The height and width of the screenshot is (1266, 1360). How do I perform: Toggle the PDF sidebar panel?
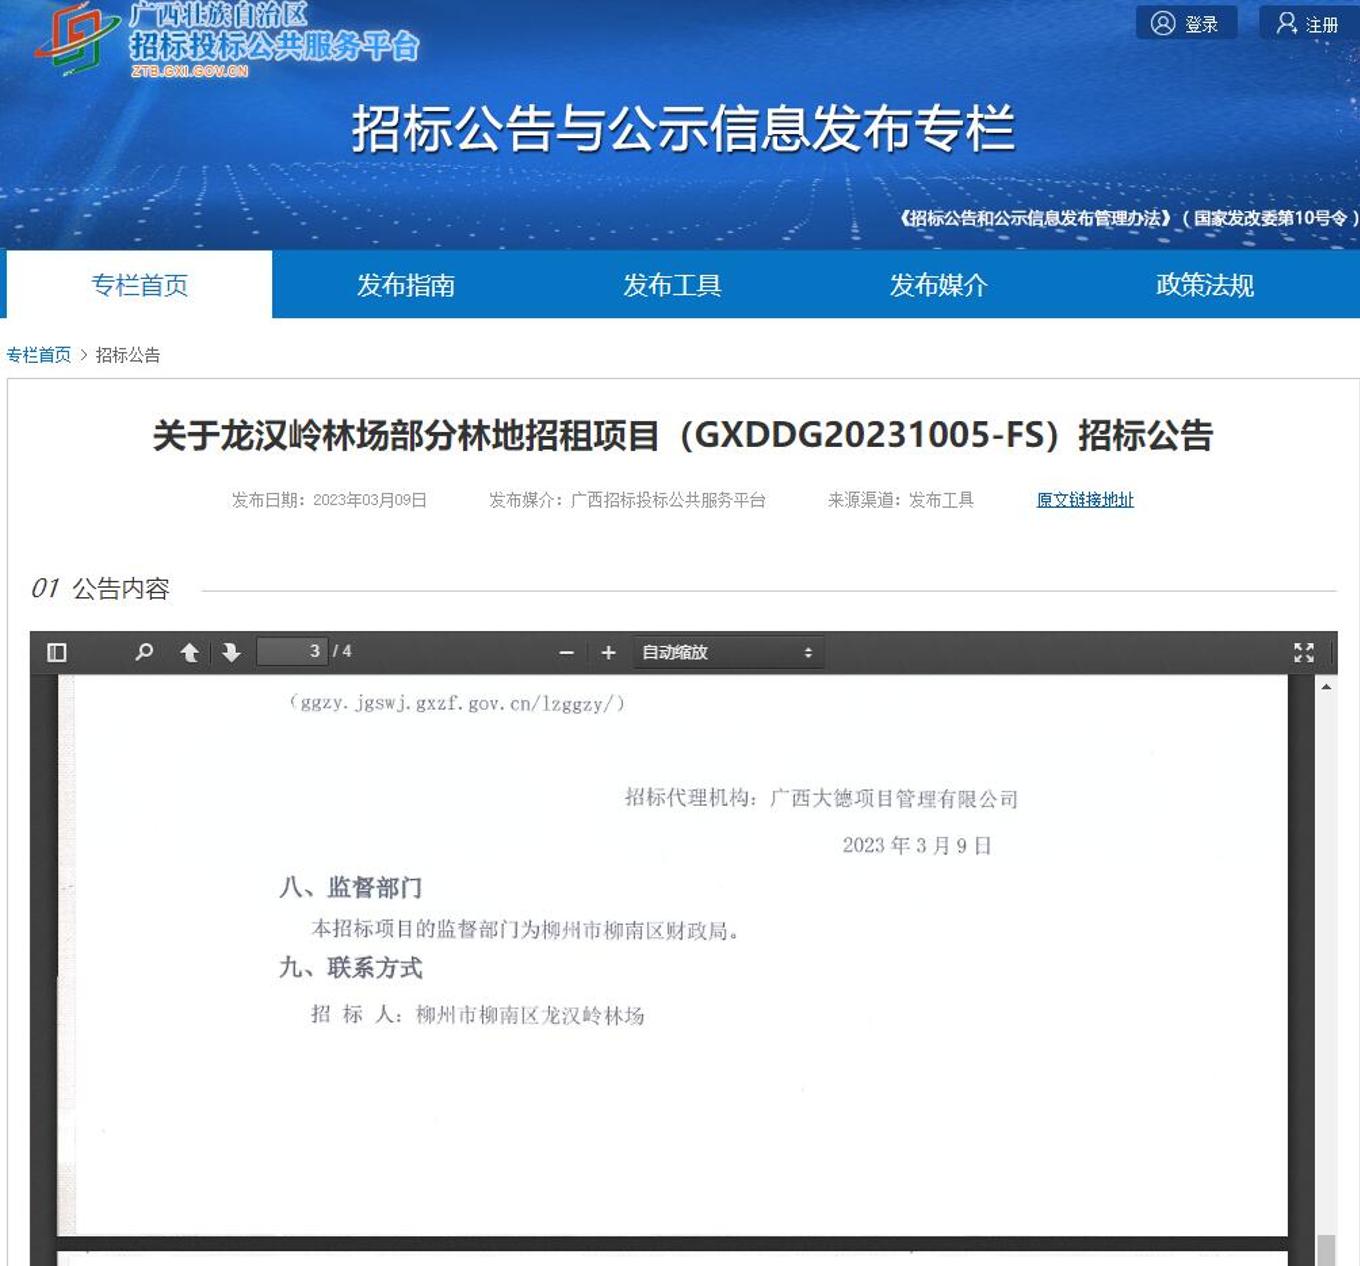(x=57, y=653)
